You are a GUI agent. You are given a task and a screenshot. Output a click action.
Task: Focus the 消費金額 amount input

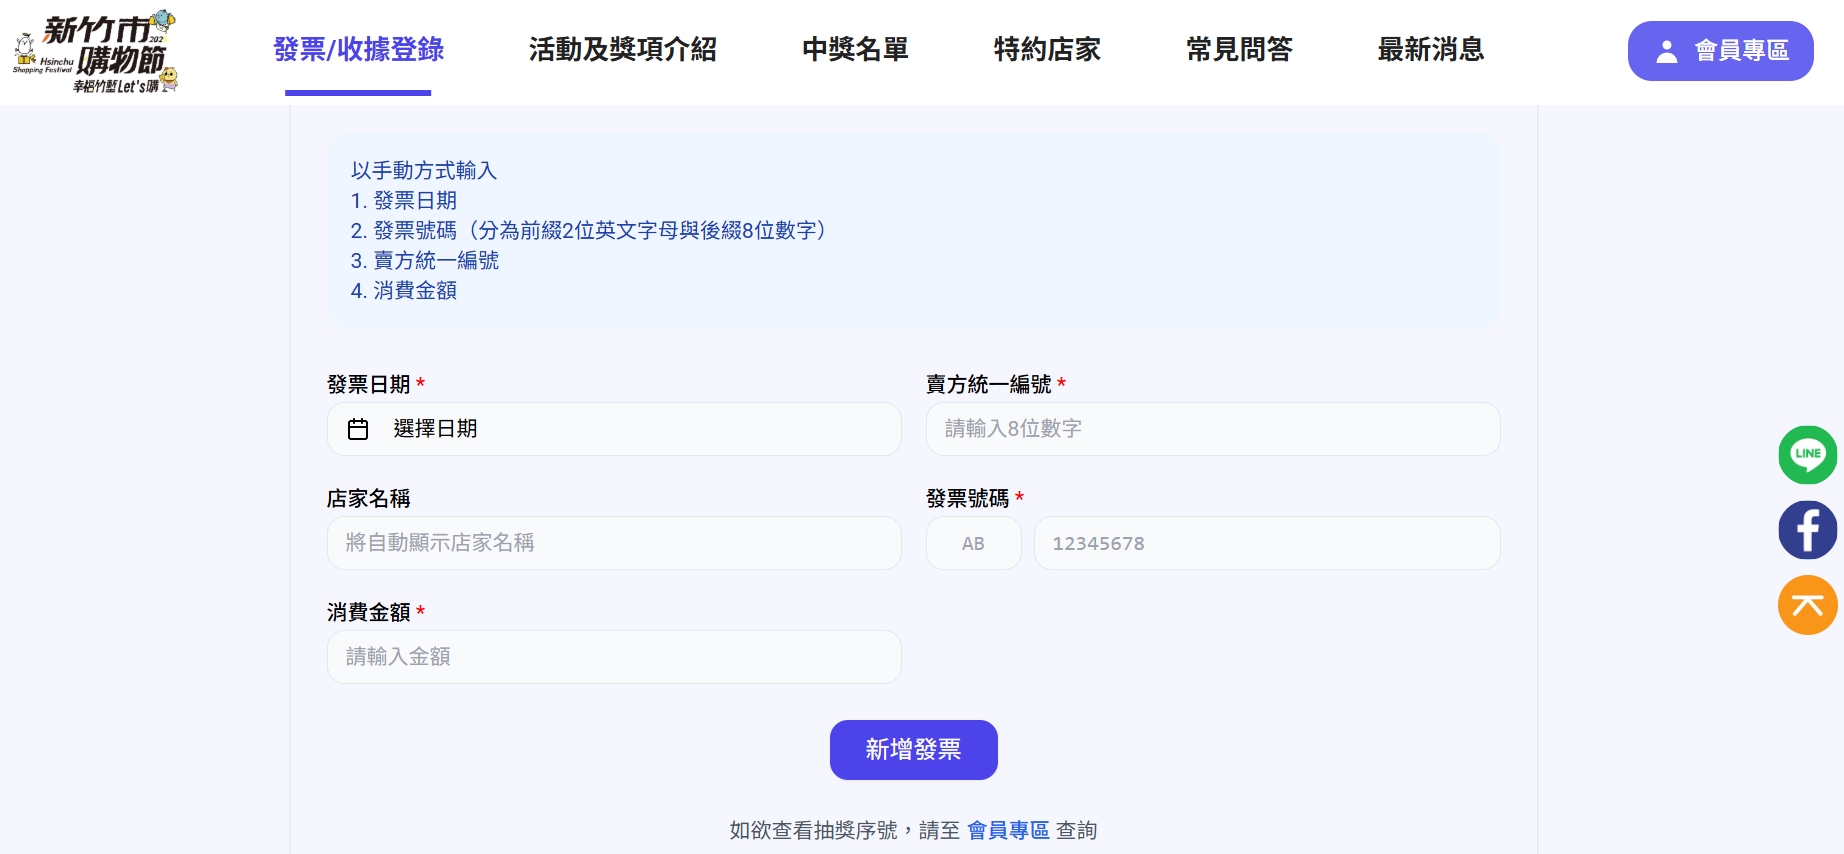click(614, 657)
